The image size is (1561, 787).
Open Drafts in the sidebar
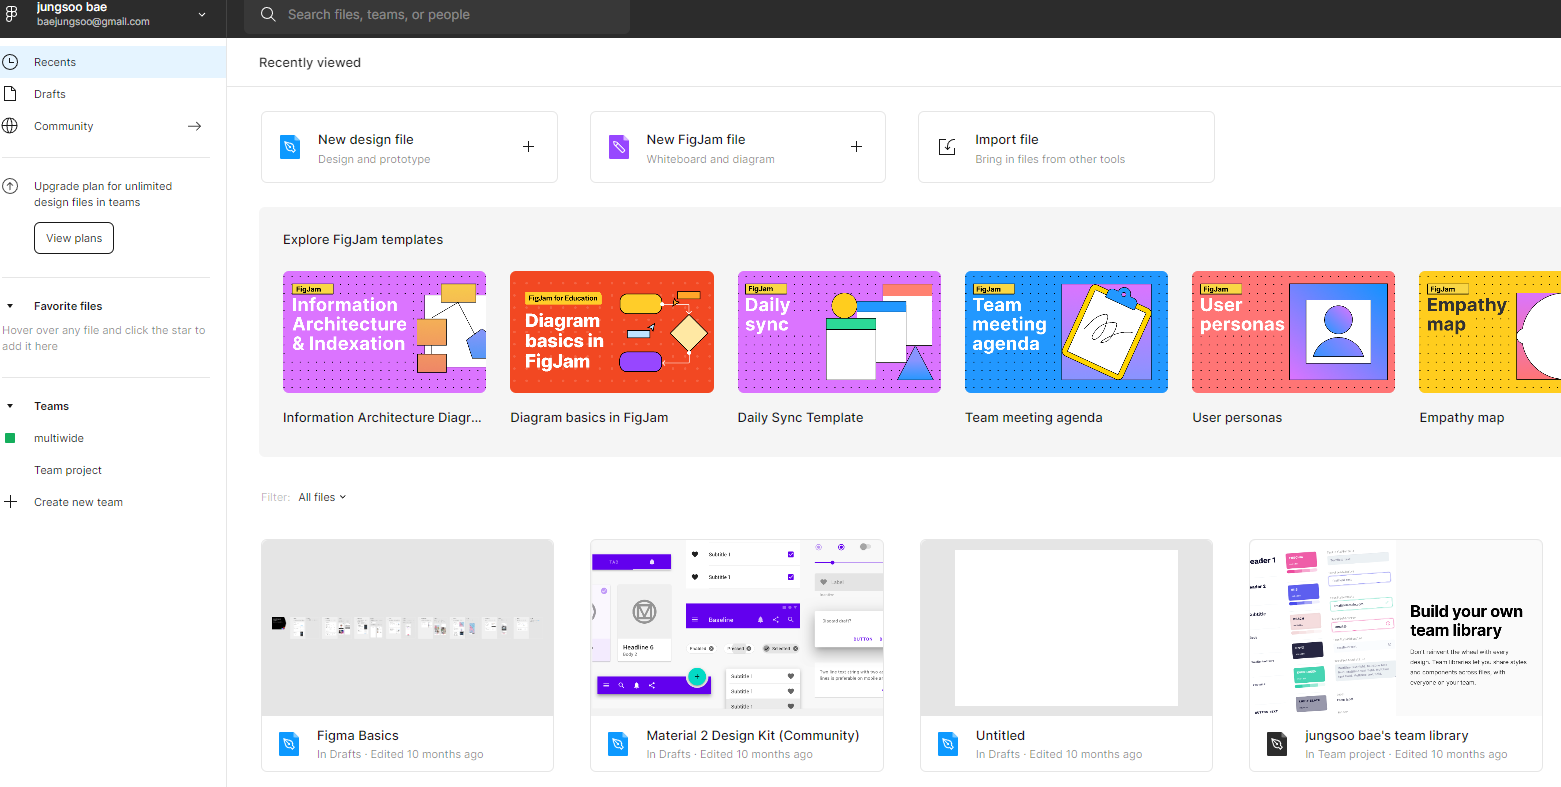[x=113, y=94]
